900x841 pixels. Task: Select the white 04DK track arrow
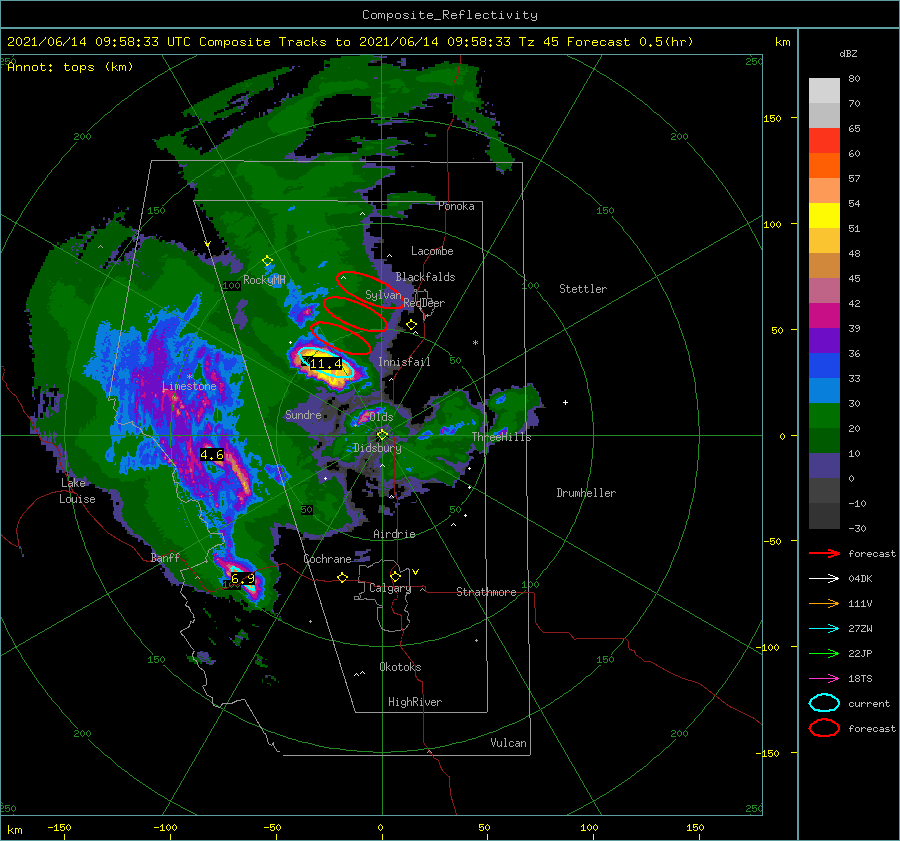pos(824,579)
